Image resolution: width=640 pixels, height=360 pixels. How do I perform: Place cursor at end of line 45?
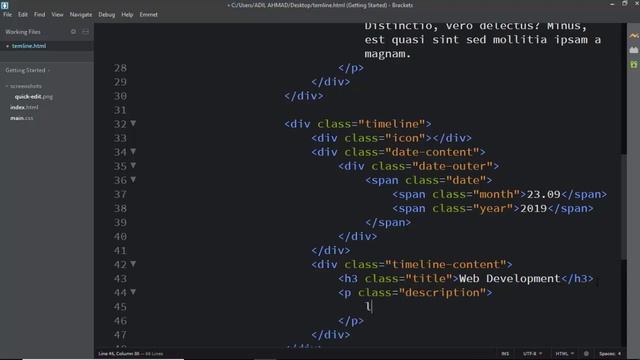click(x=373, y=307)
